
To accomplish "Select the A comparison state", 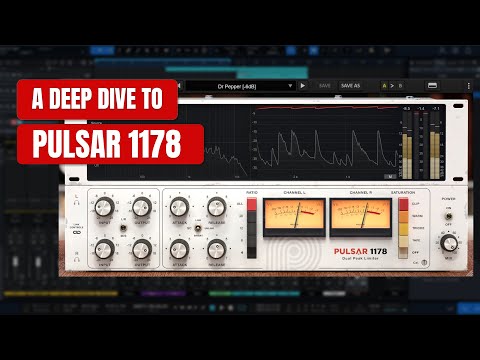I will tap(384, 86).
